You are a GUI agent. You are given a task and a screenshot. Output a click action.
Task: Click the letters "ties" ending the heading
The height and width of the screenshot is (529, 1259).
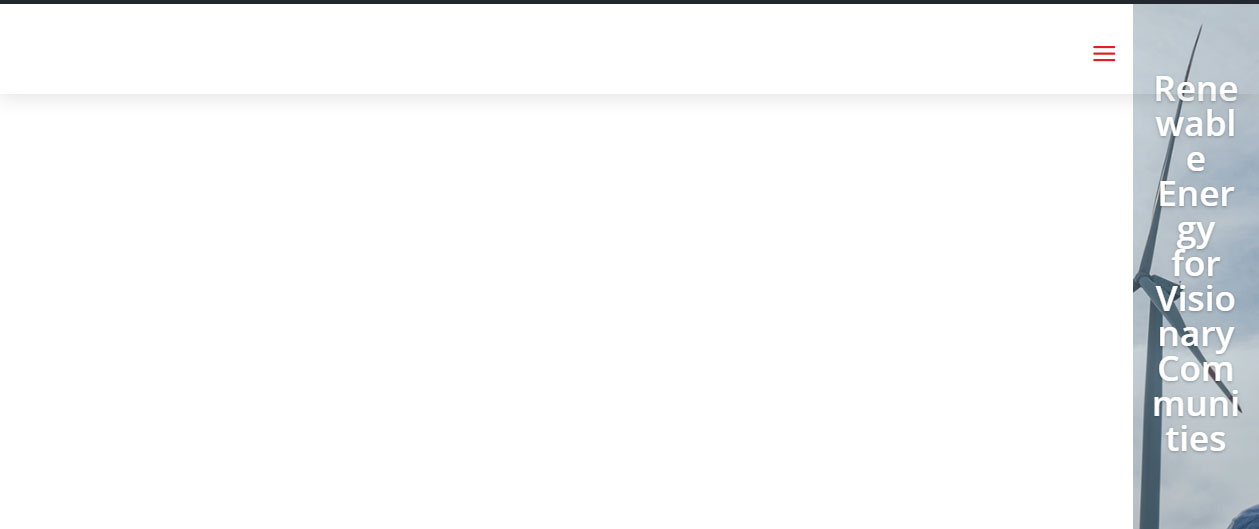[x=1196, y=439]
